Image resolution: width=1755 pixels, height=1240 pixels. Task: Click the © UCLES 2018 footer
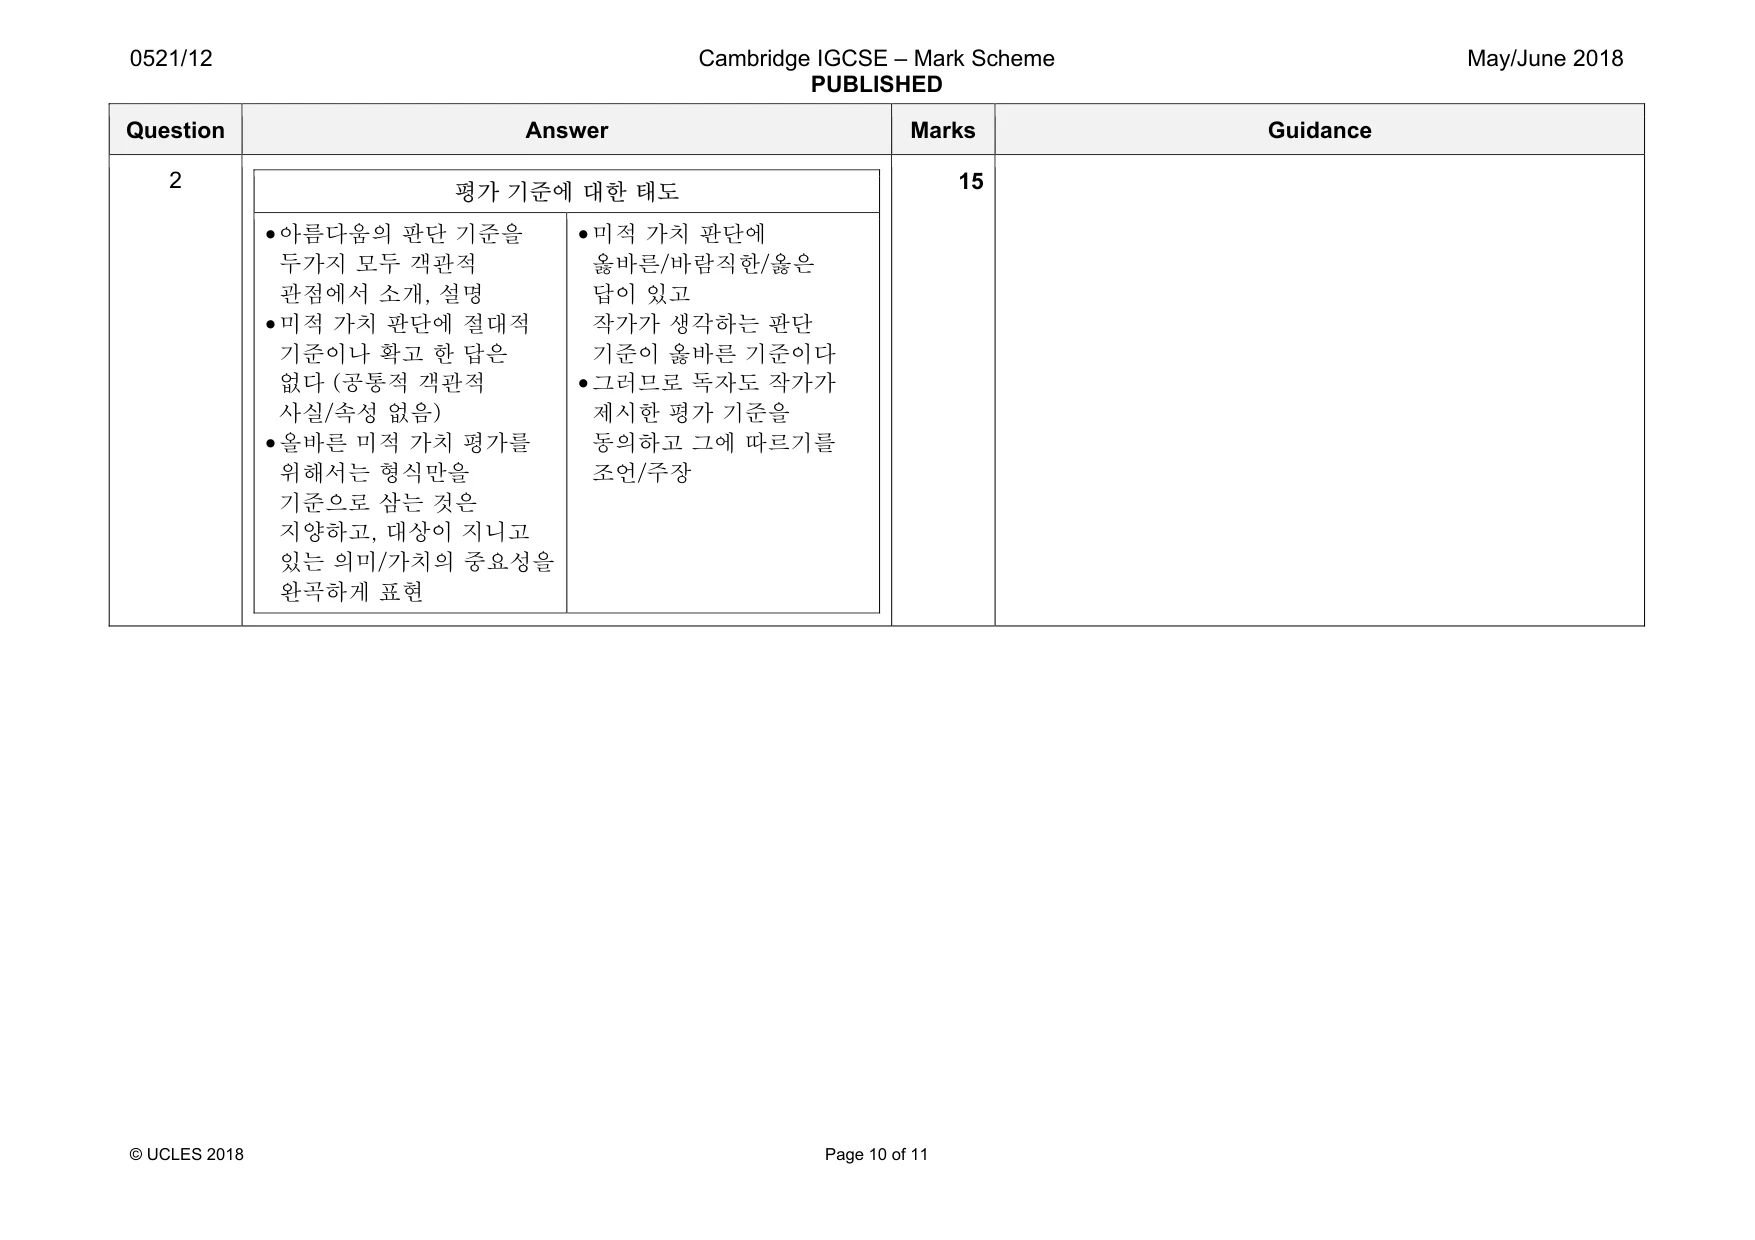pyautogui.click(x=187, y=1154)
